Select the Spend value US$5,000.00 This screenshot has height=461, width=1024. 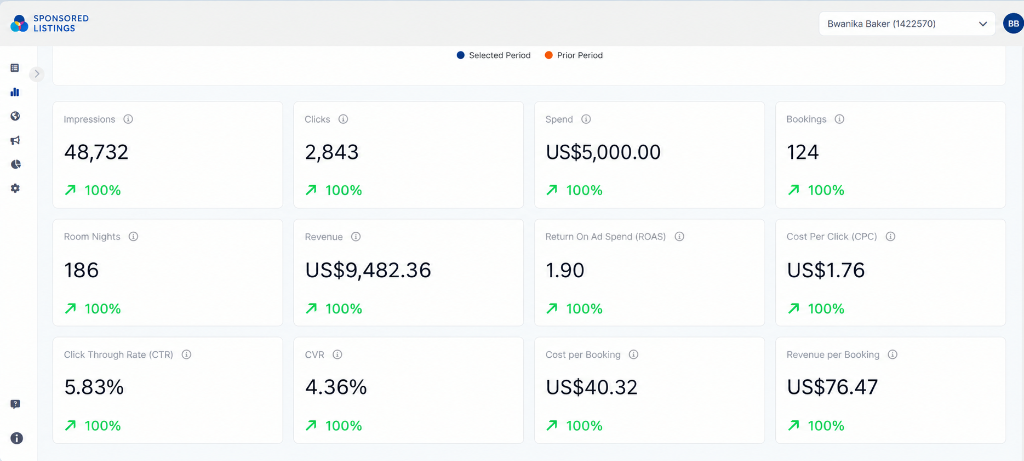603,153
